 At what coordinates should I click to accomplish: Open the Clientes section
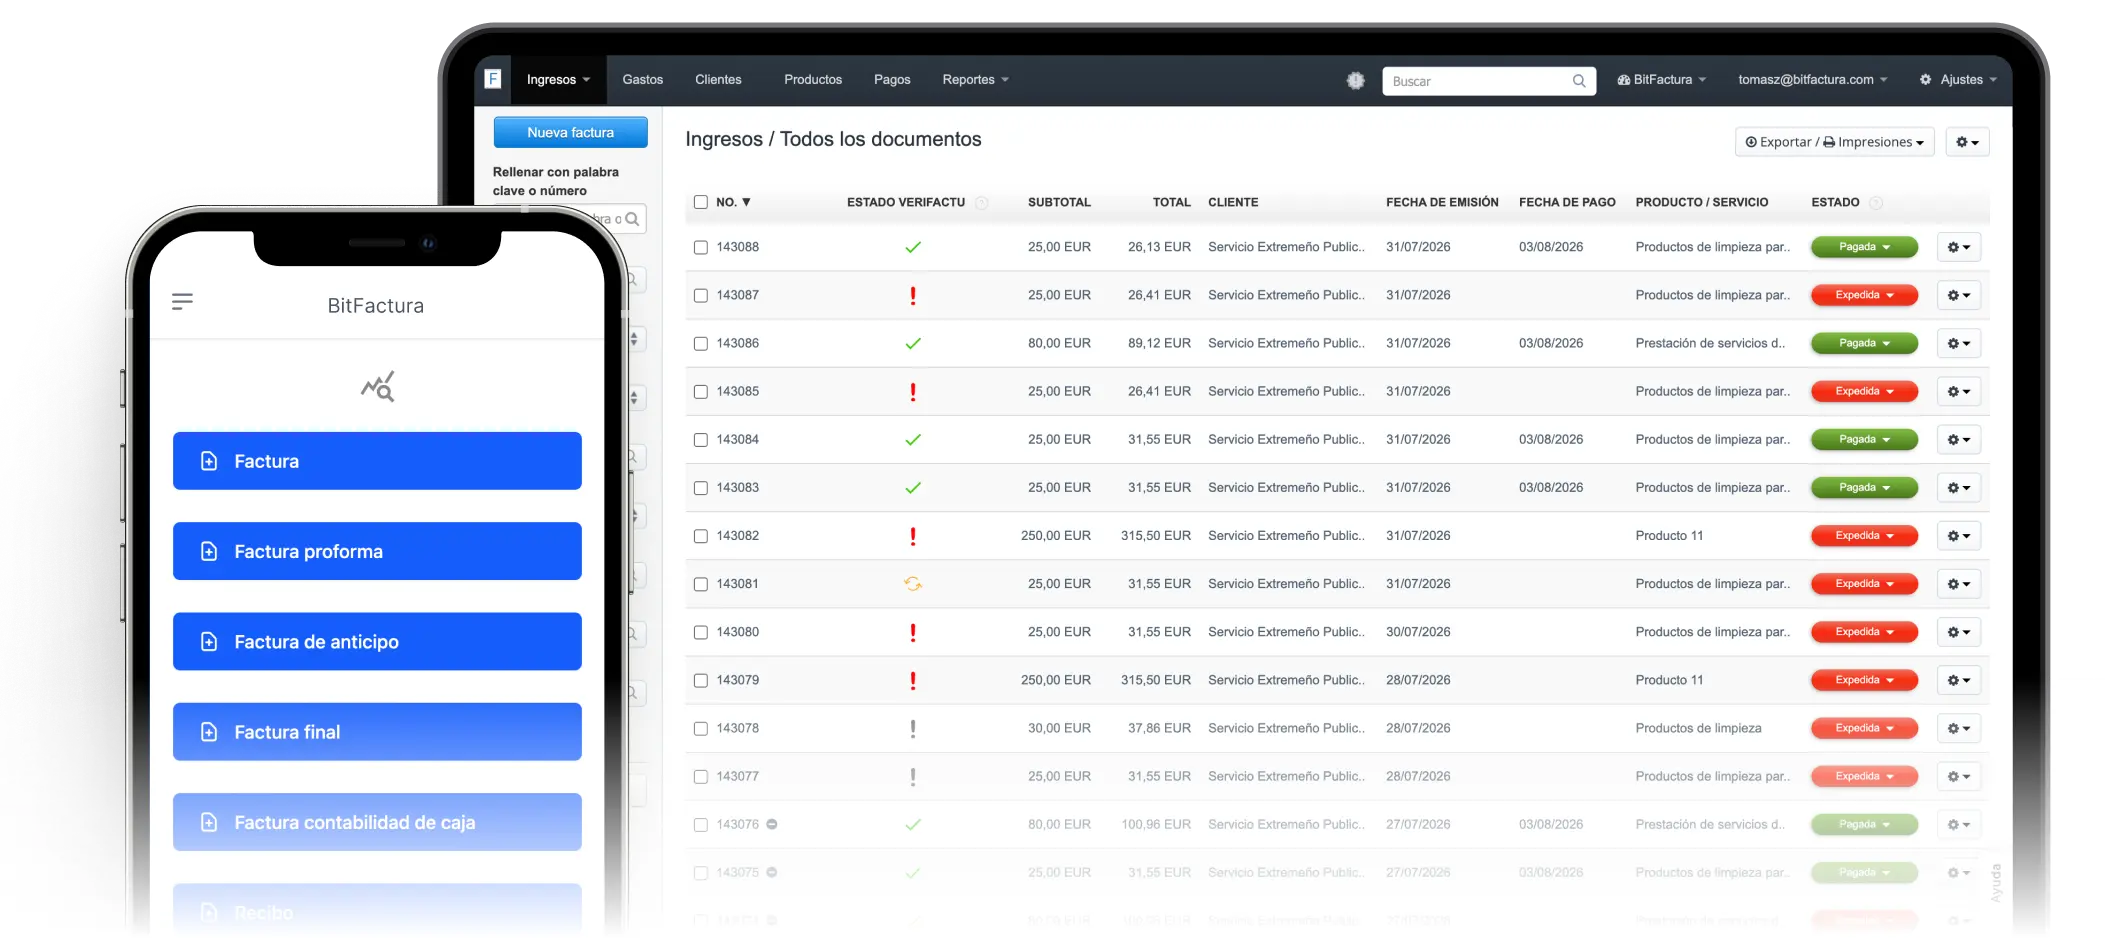[718, 80]
